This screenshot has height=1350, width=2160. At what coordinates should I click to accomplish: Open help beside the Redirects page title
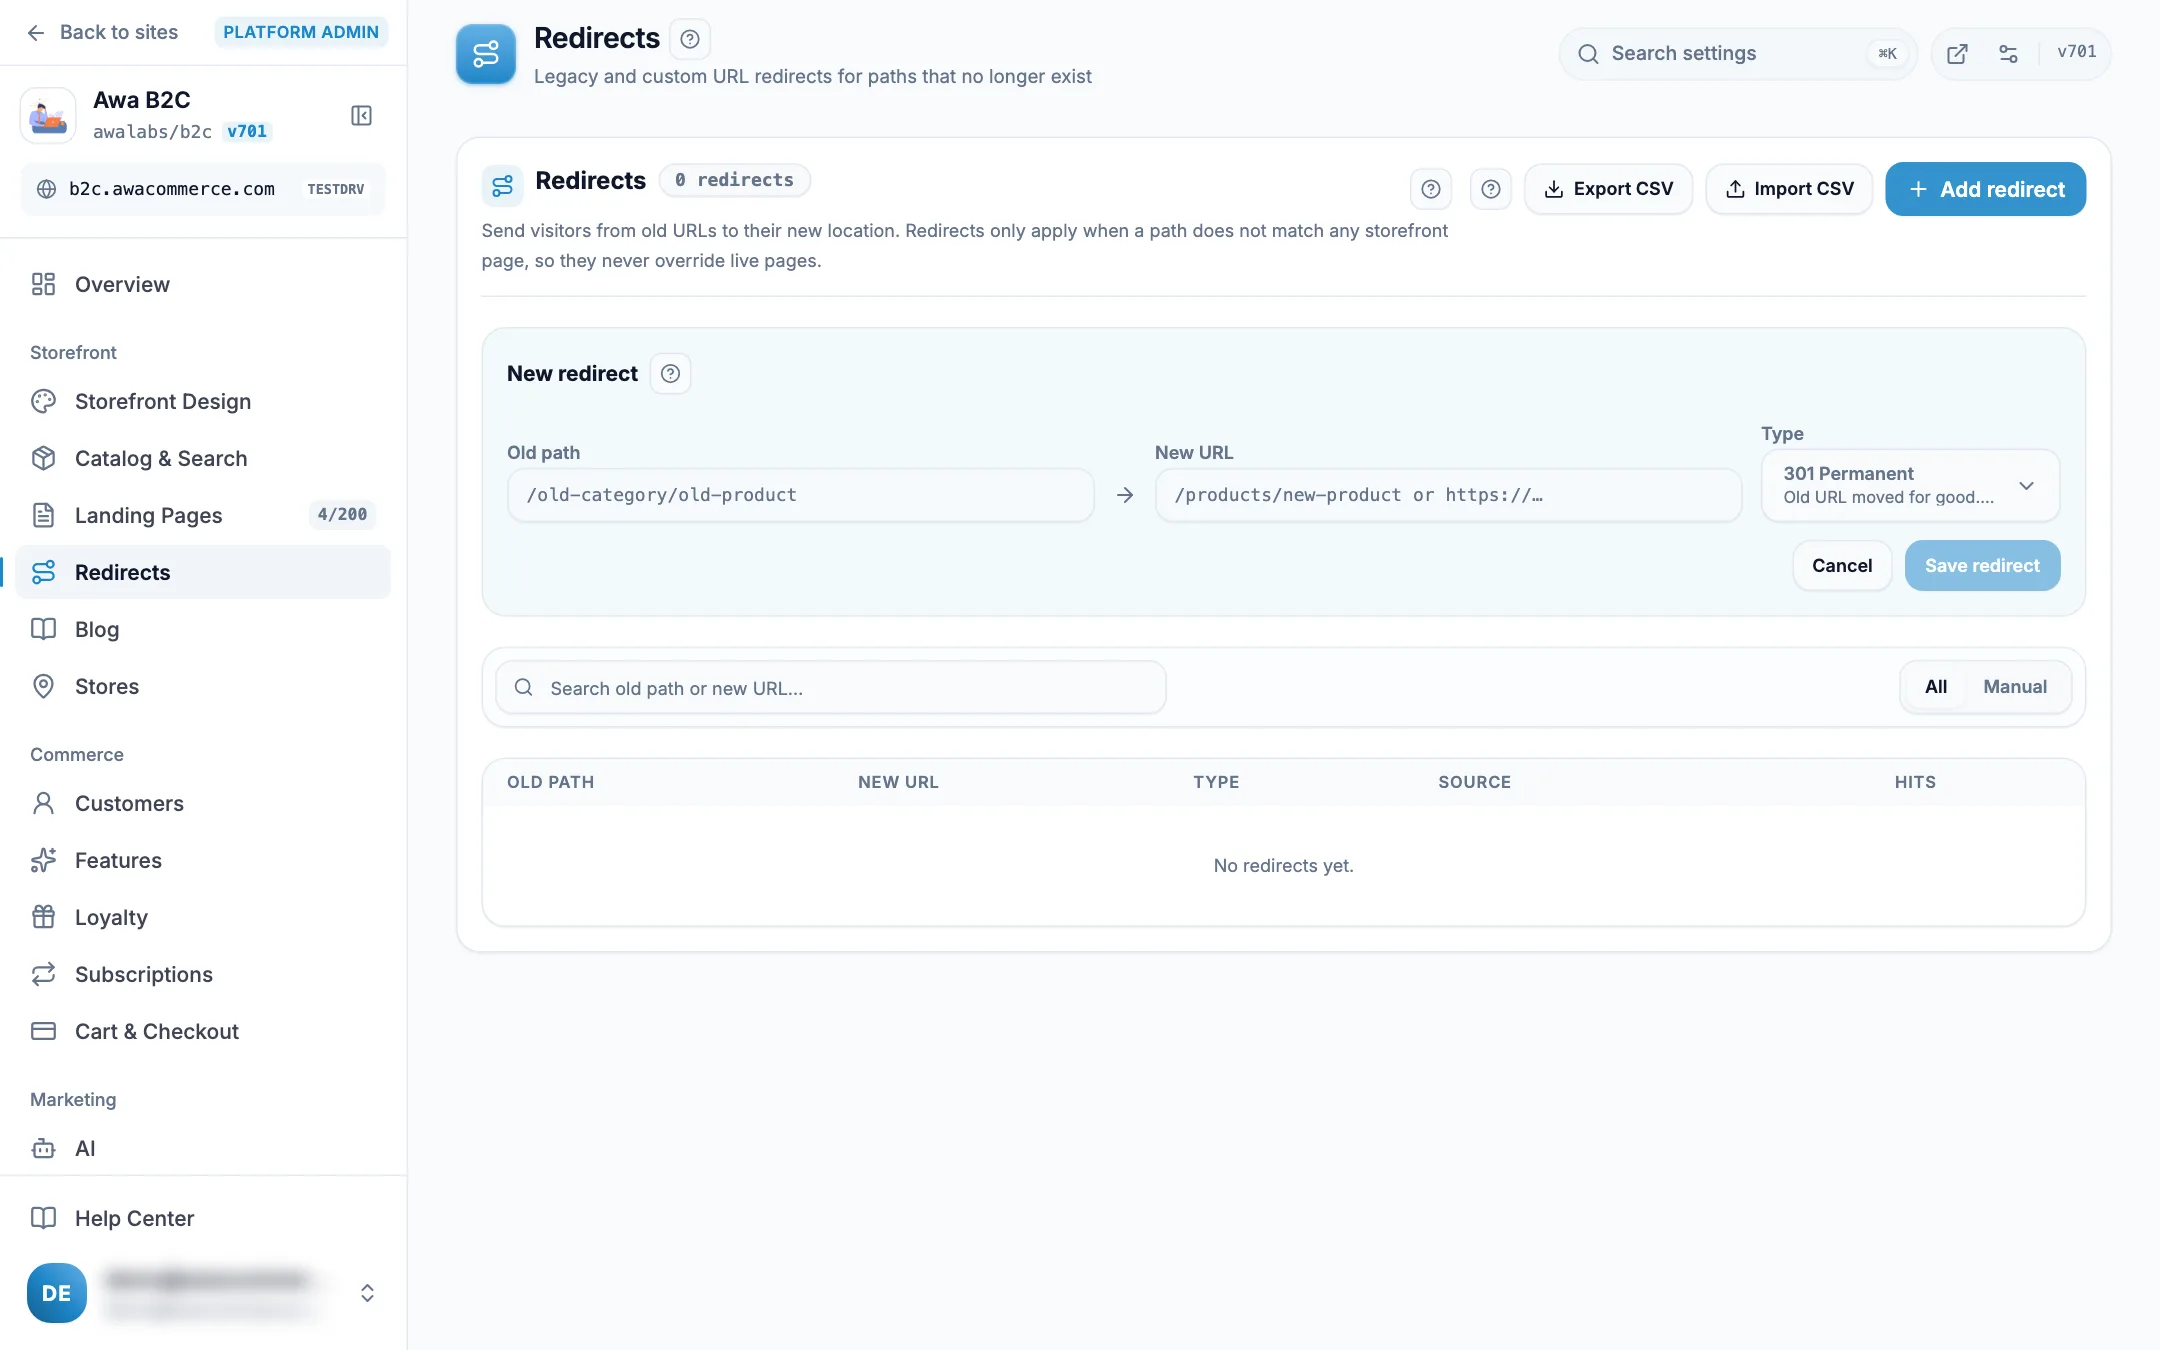[x=689, y=39]
